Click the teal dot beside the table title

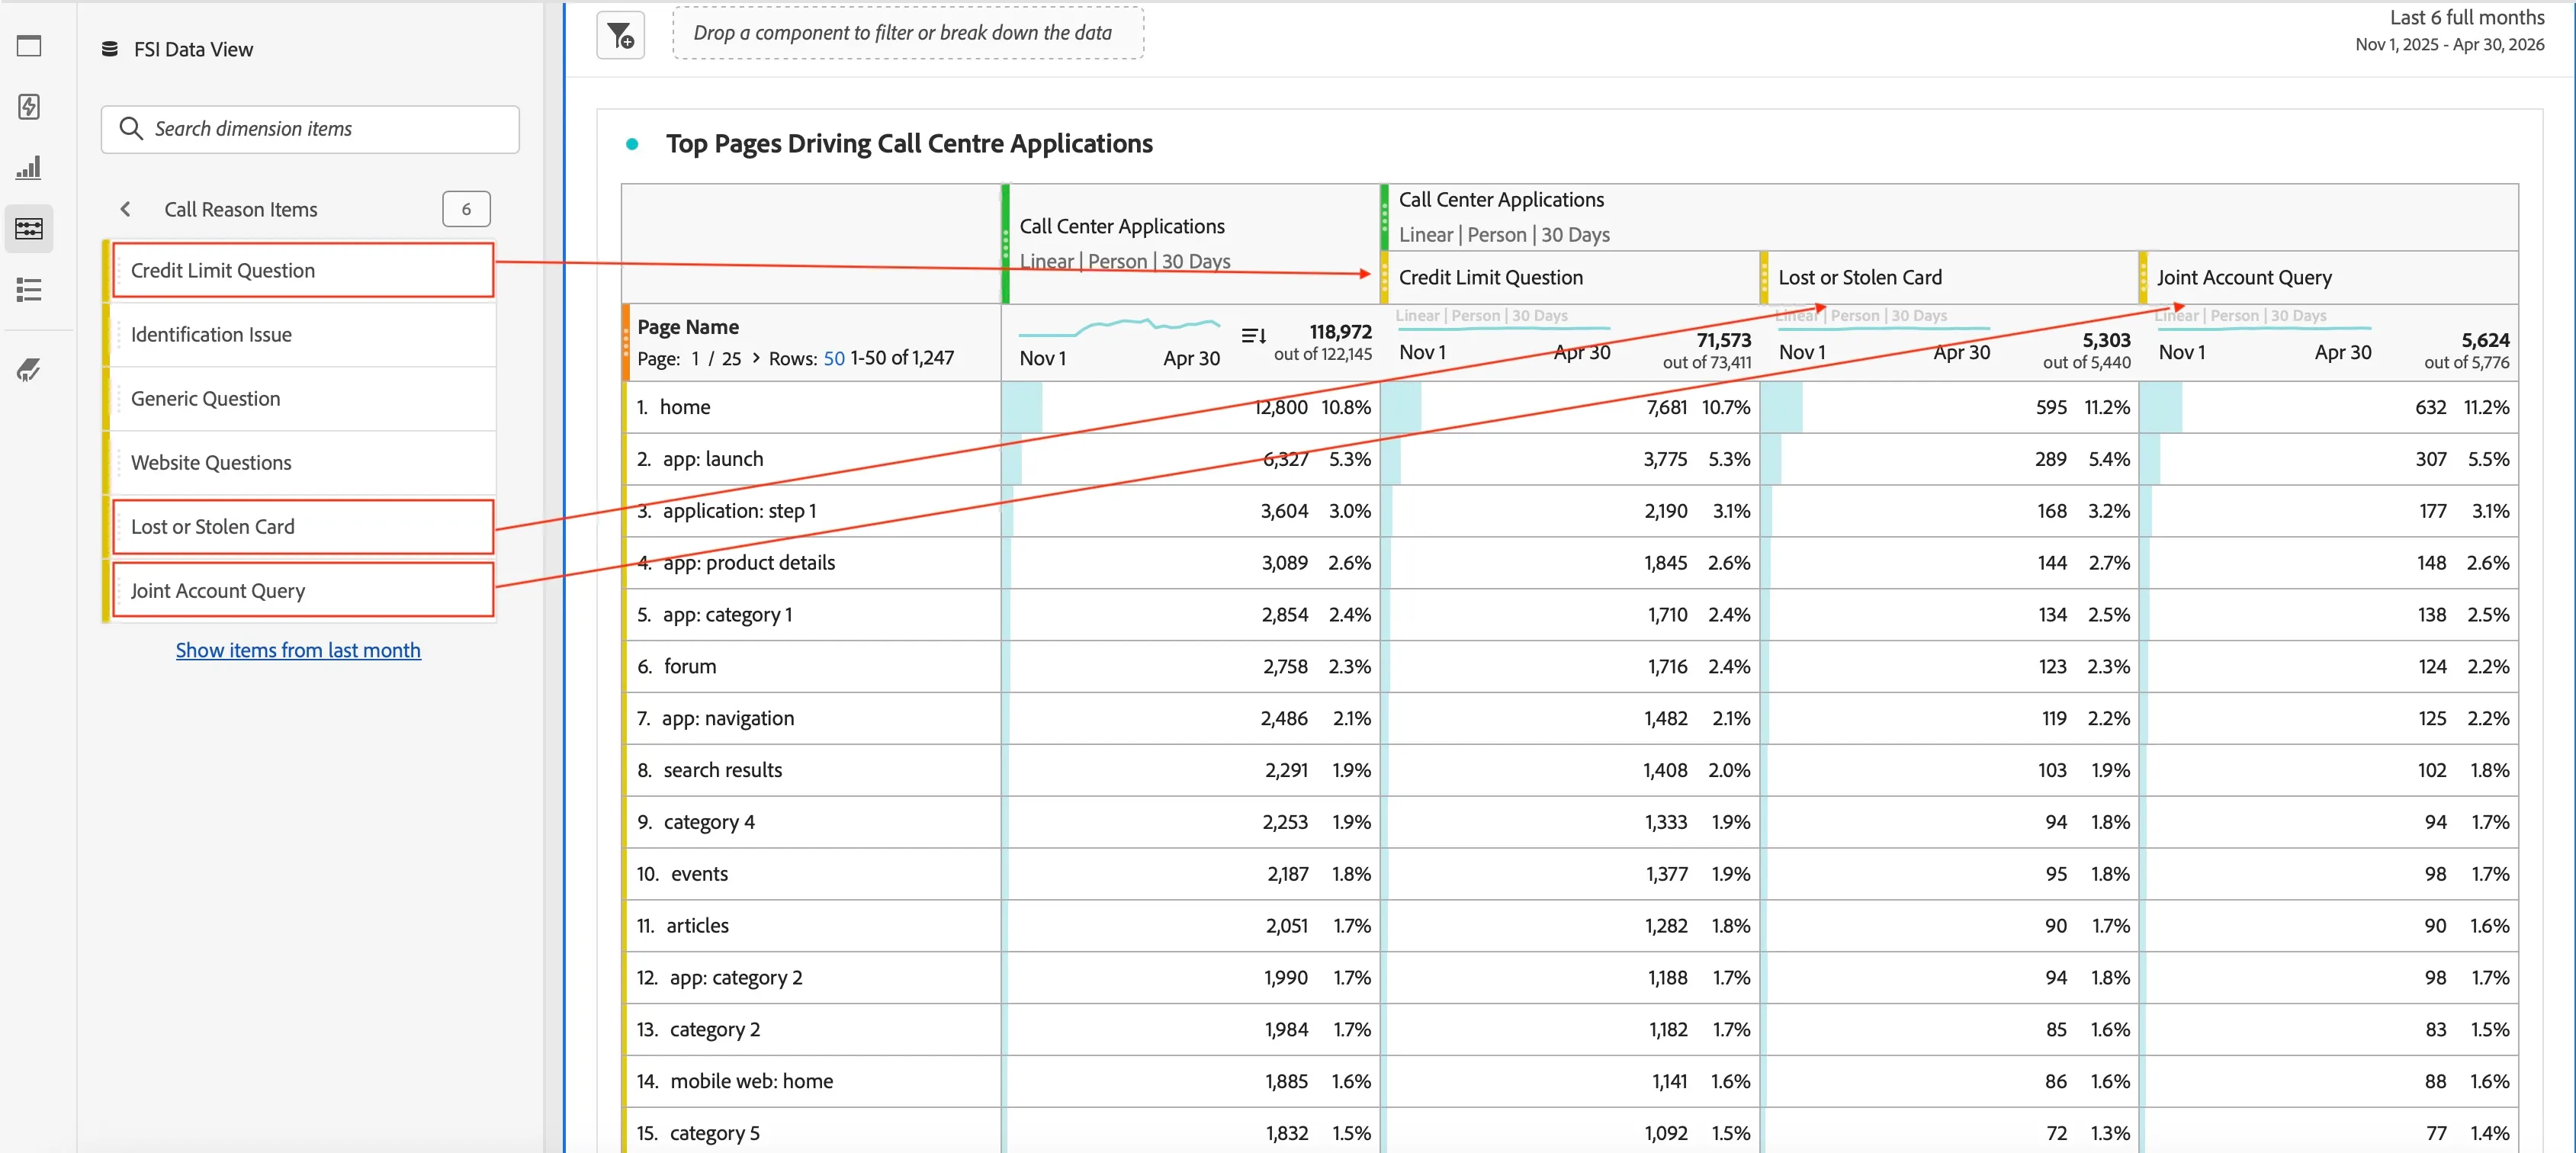coord(632,144)
